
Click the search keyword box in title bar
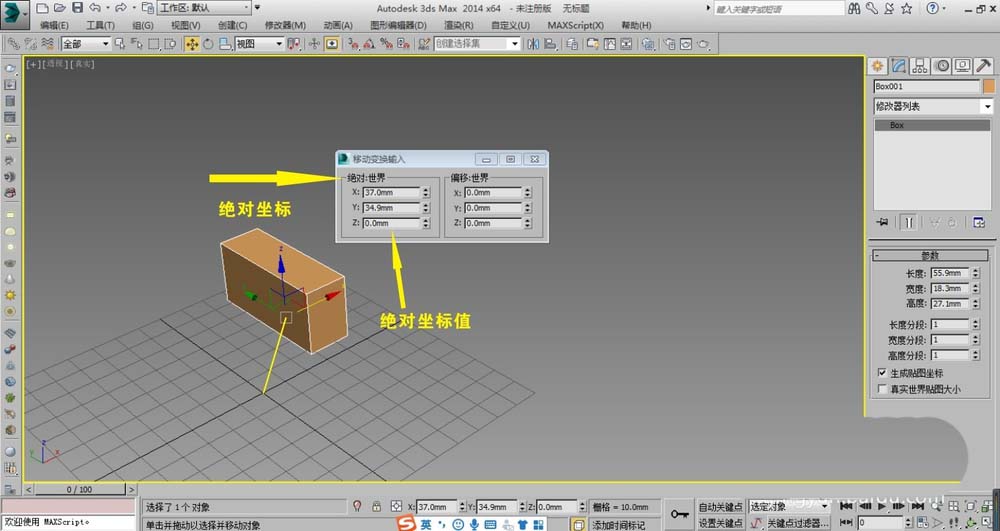pos(779,8)
